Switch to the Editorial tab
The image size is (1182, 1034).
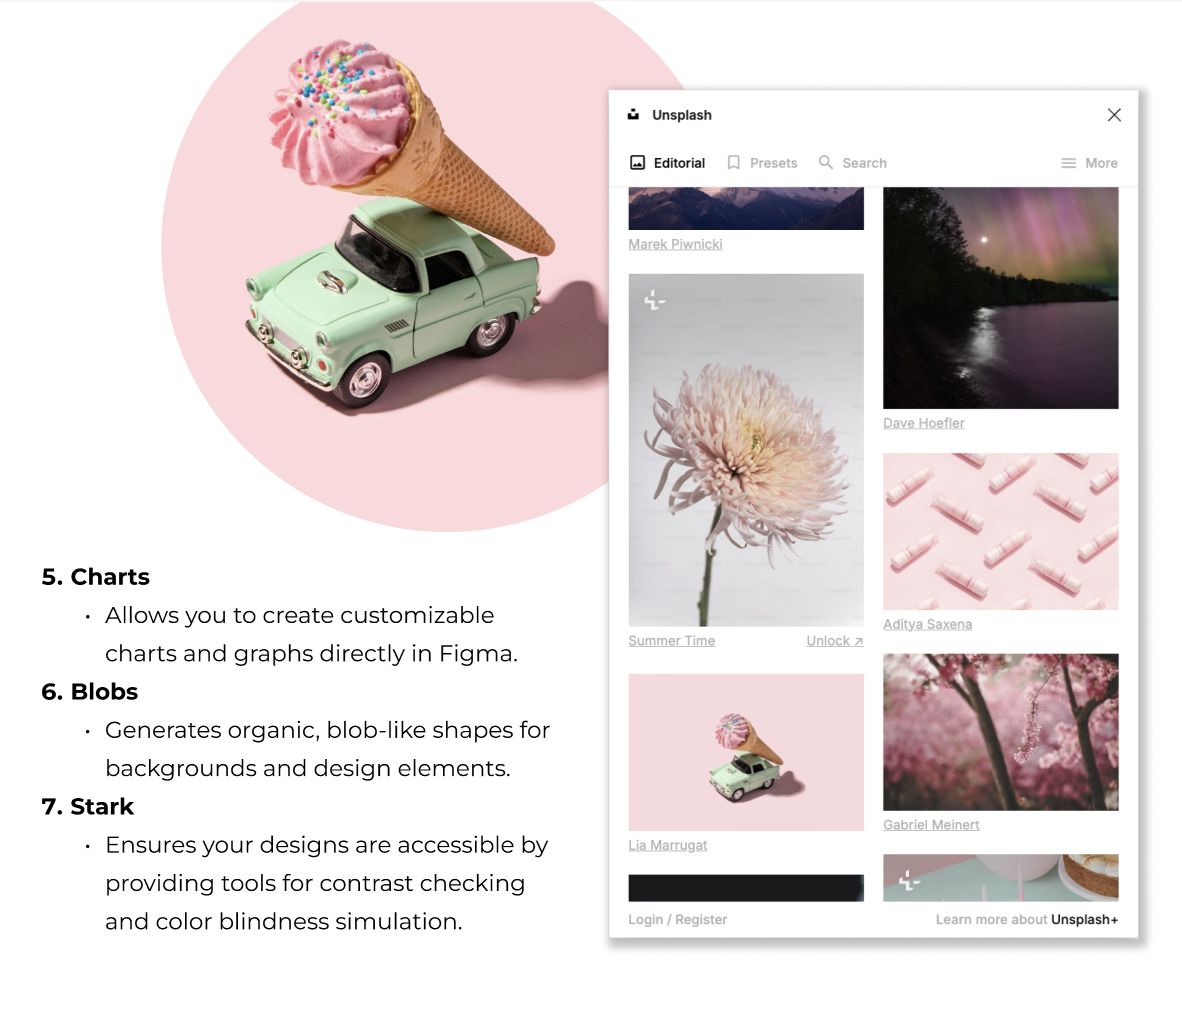[x=668, y=163]
